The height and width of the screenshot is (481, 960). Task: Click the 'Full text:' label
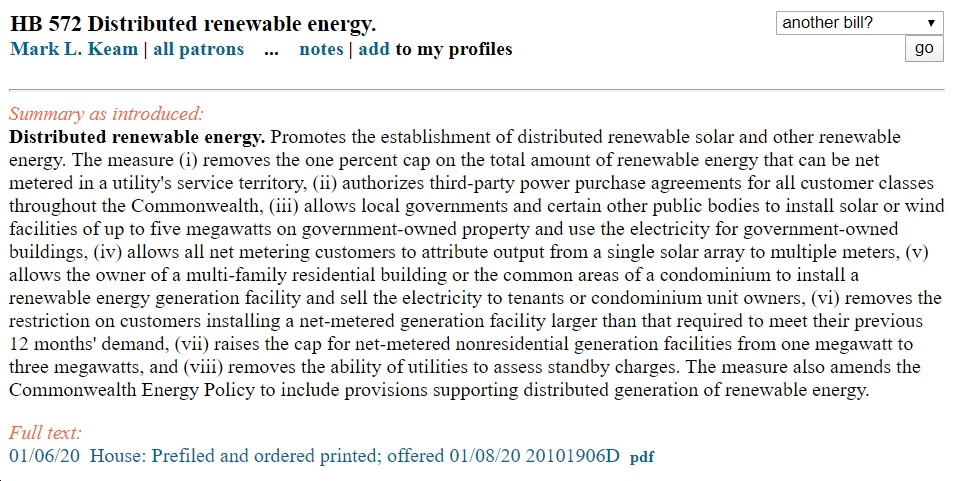(45, 433)
